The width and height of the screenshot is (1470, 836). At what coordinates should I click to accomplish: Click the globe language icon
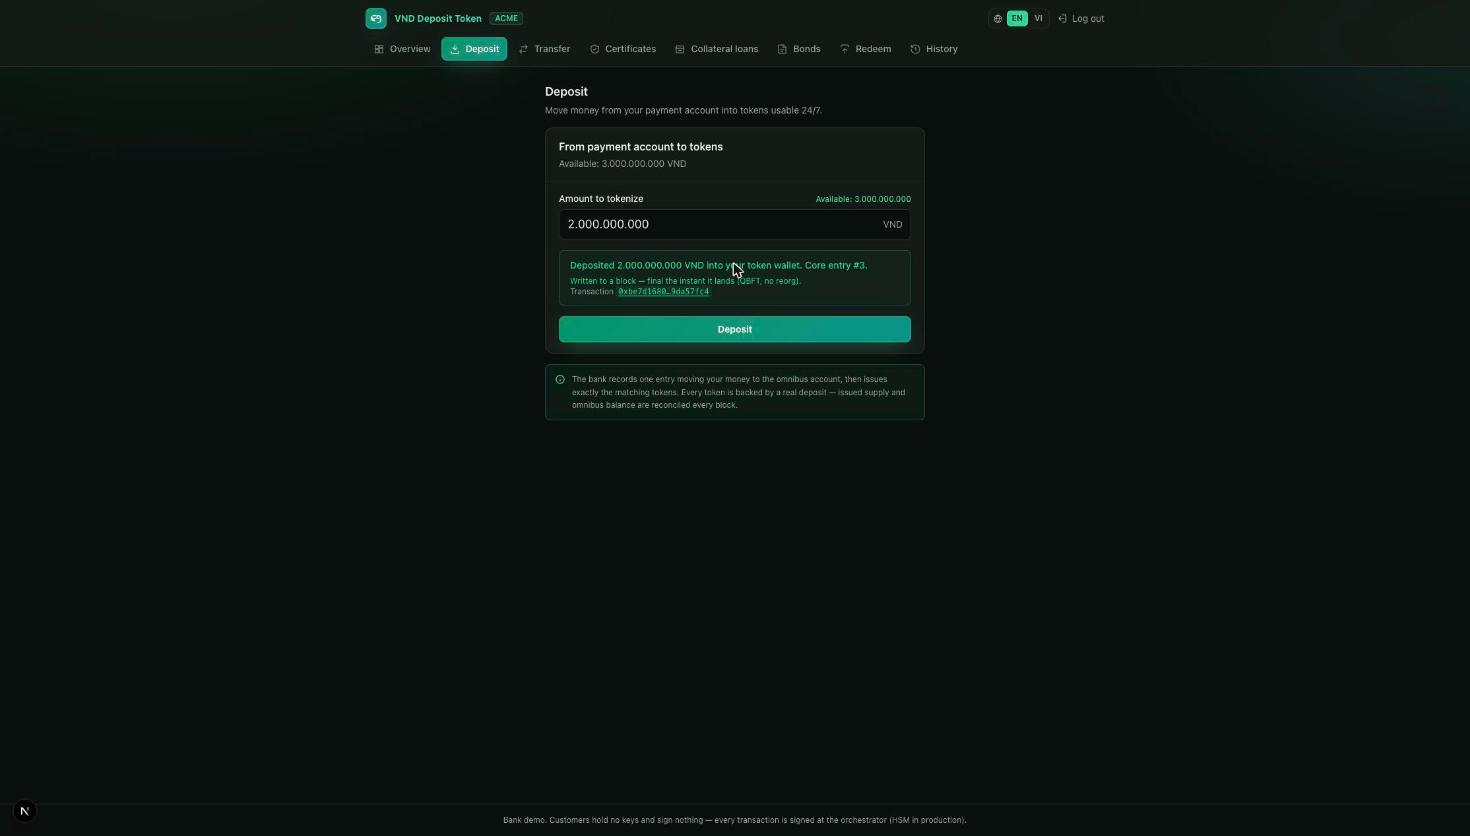(x=998, y=19)
